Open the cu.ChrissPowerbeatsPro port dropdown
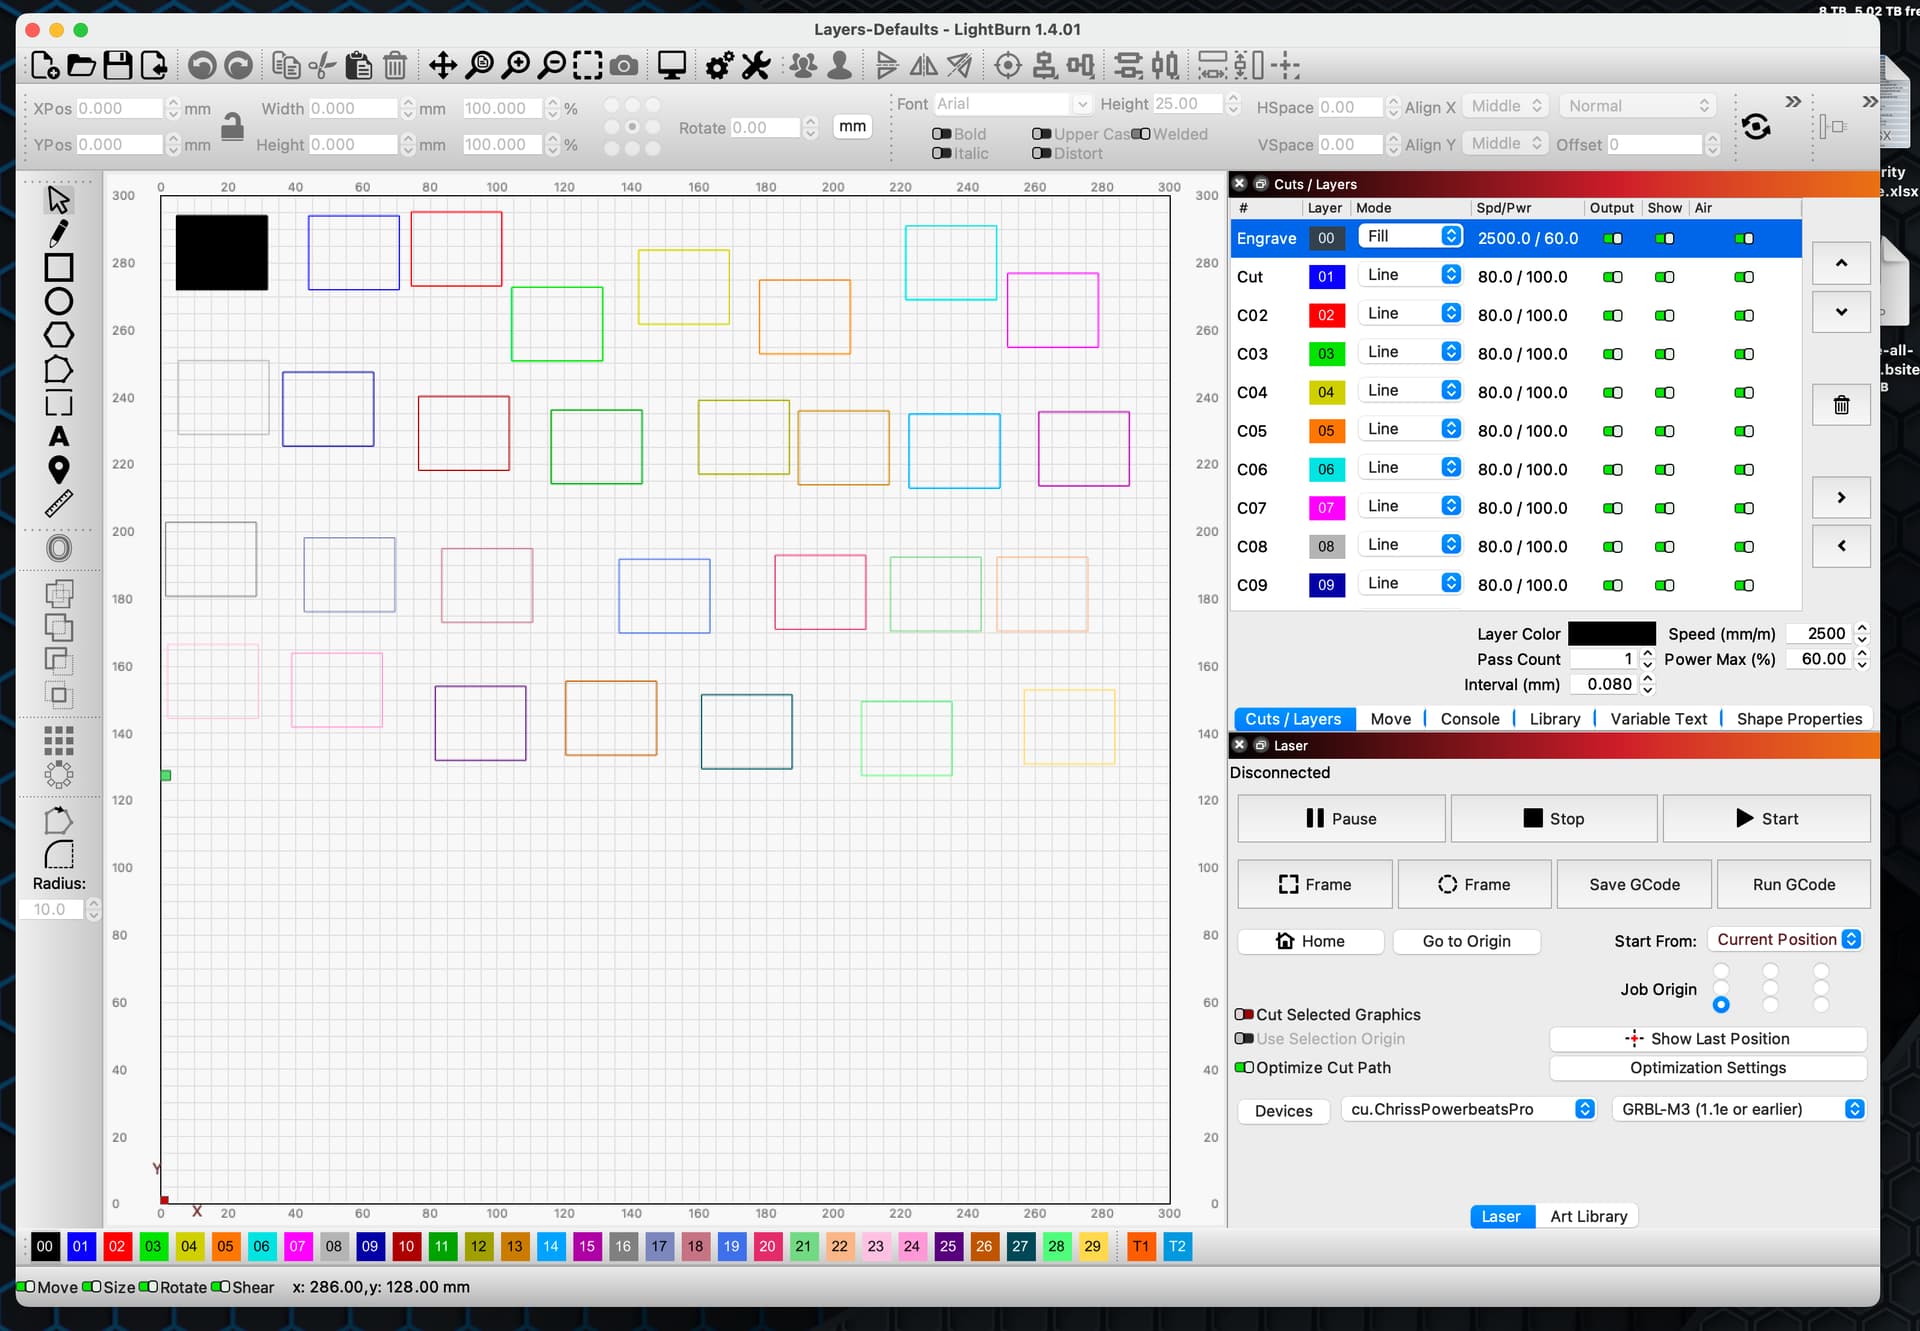The image size is (1920, 1331). (1468, 1109)
